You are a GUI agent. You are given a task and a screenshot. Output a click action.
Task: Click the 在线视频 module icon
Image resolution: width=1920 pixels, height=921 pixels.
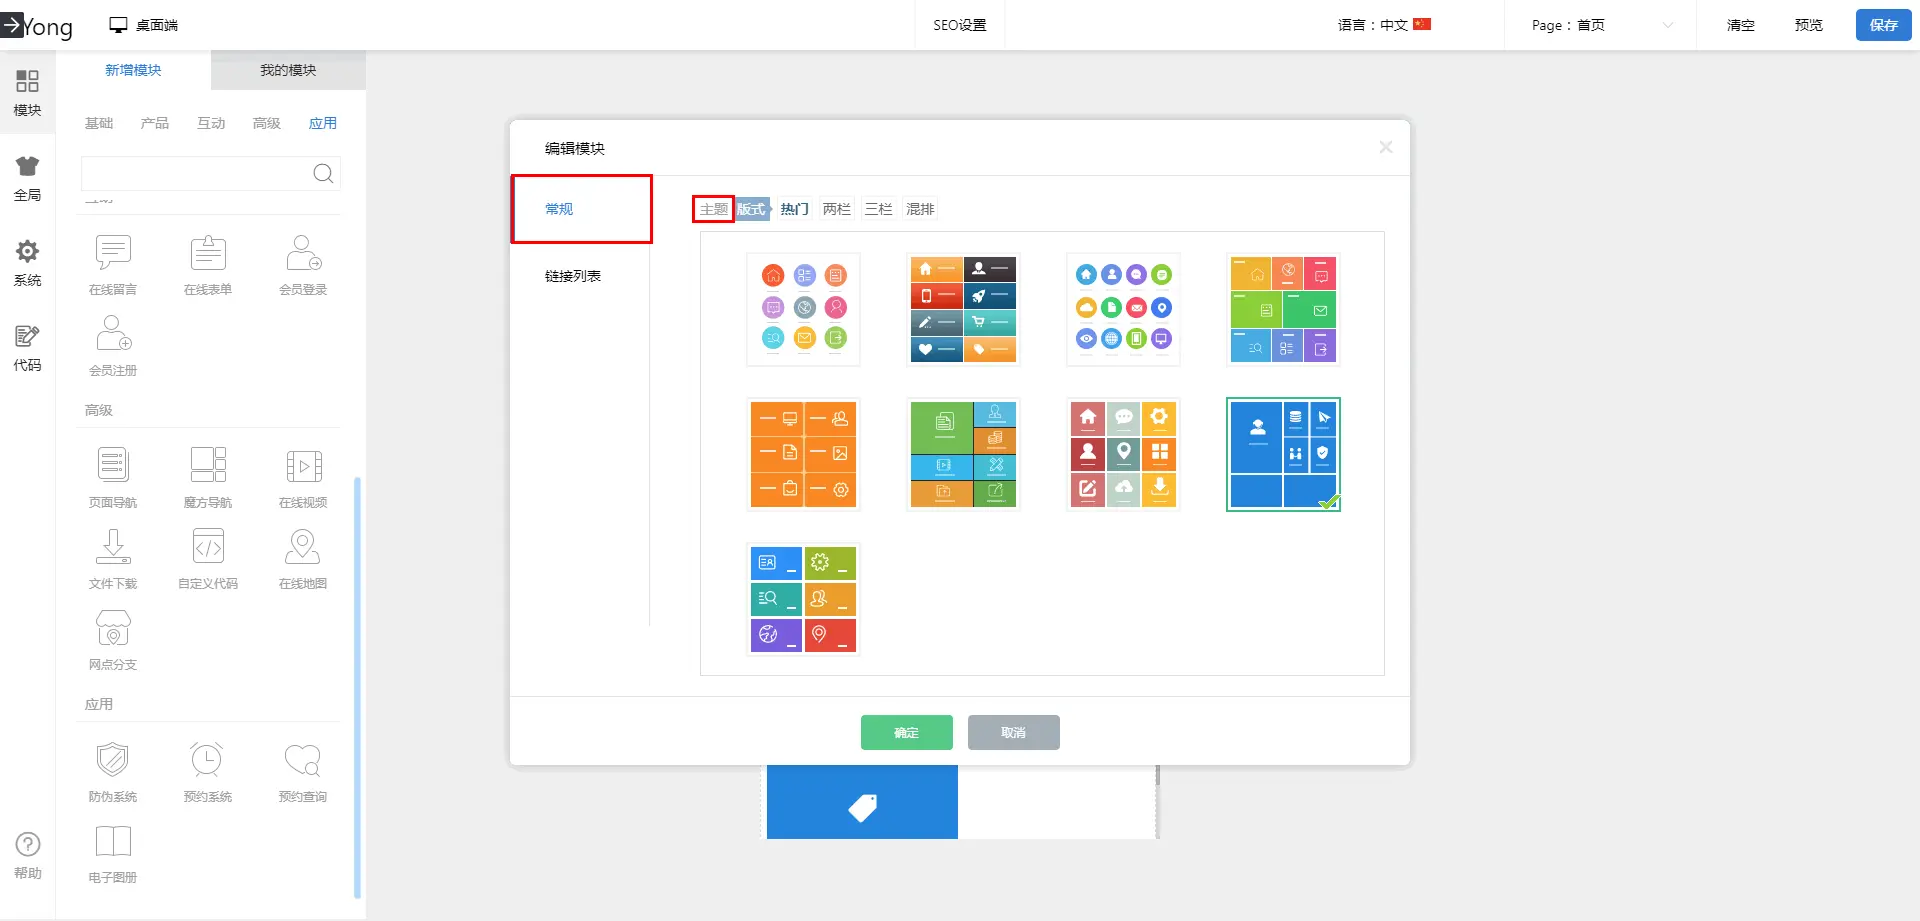click(x=303, y=466)
